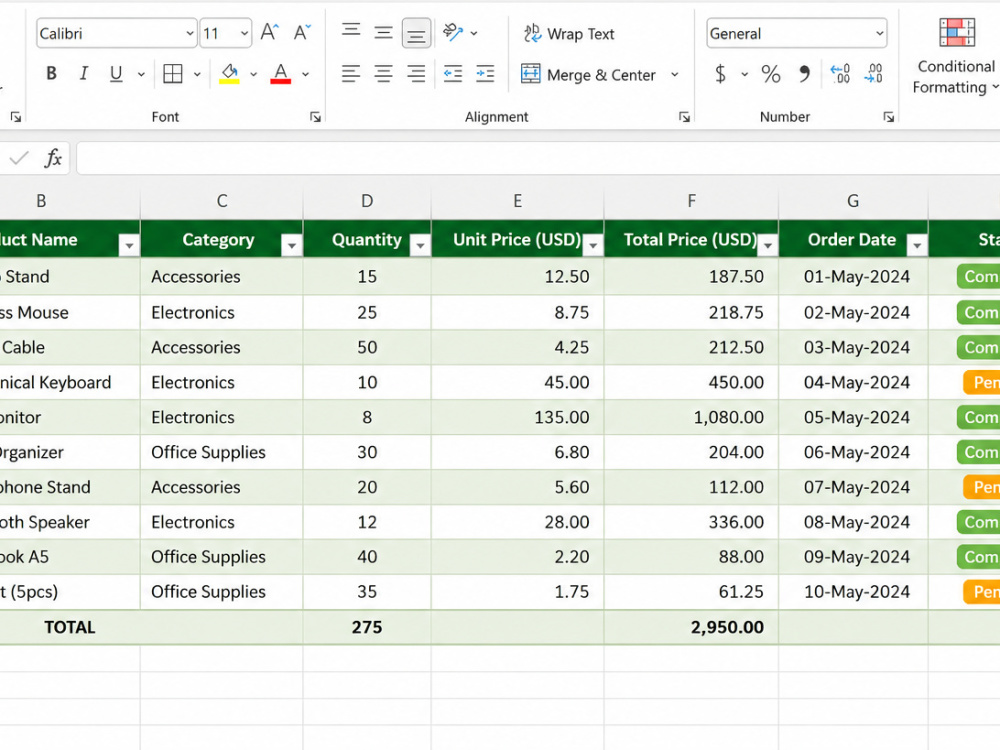Toggle bold formatting
Screen dimensions: 1000x750
tap(52, 74)
